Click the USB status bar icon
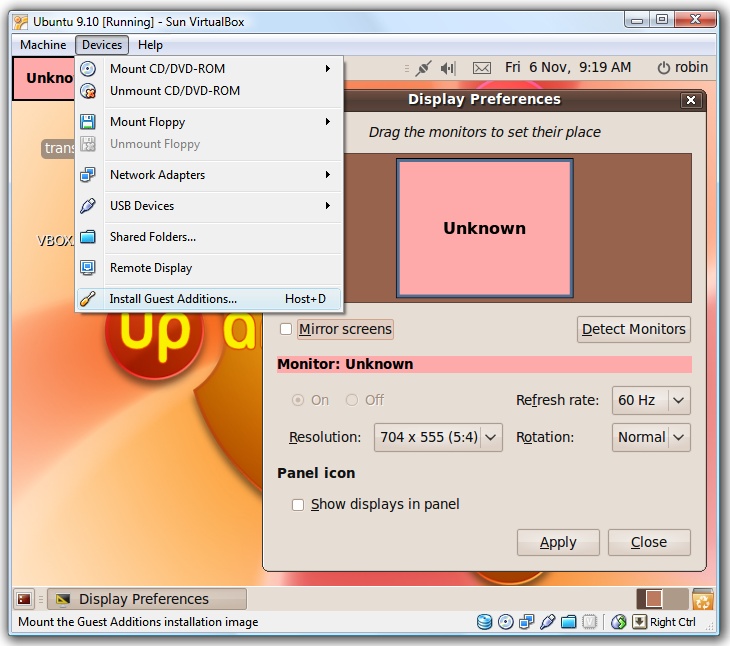 click(548, 622)
